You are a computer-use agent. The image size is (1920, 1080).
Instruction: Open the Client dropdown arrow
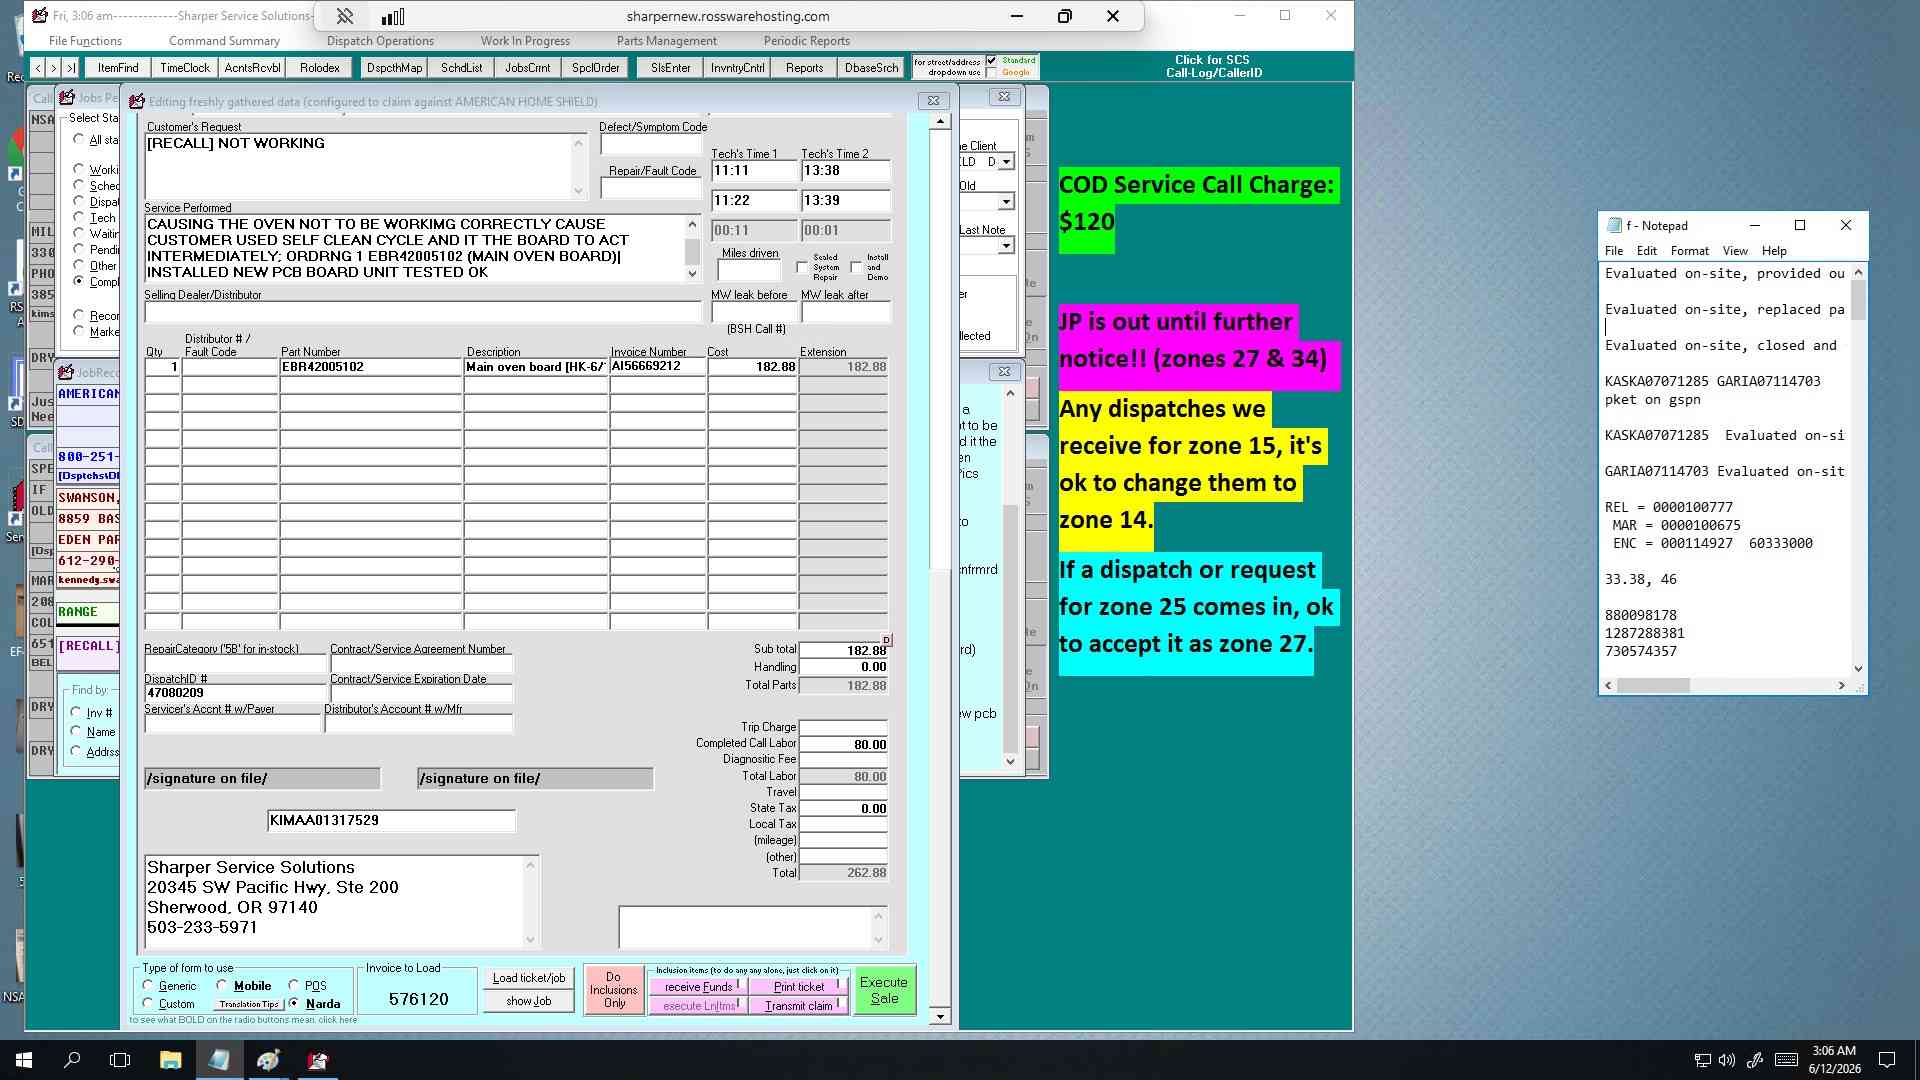click(1006, 162)
